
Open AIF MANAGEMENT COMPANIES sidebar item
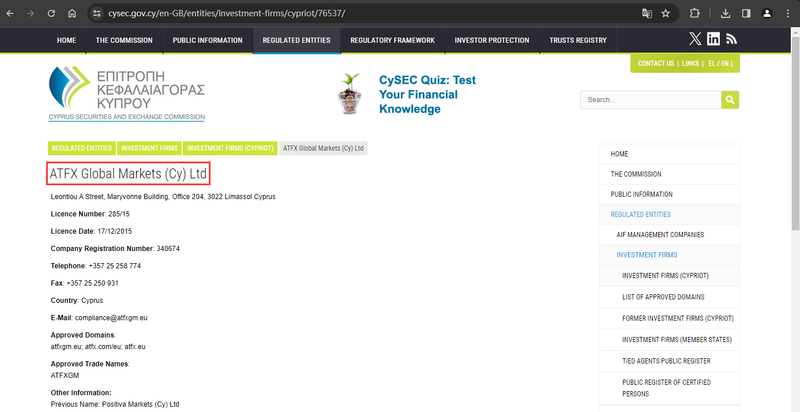[669, 235]
